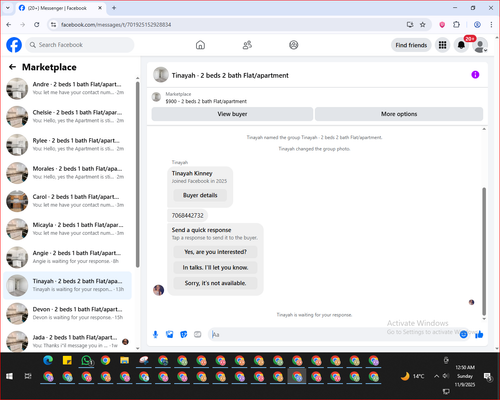
Task: Click the Buyer details button
Action: (200, 195)
